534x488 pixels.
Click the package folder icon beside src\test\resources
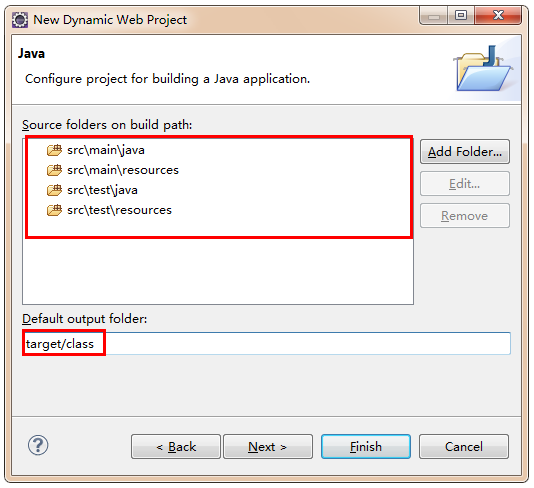click(54, 210)
